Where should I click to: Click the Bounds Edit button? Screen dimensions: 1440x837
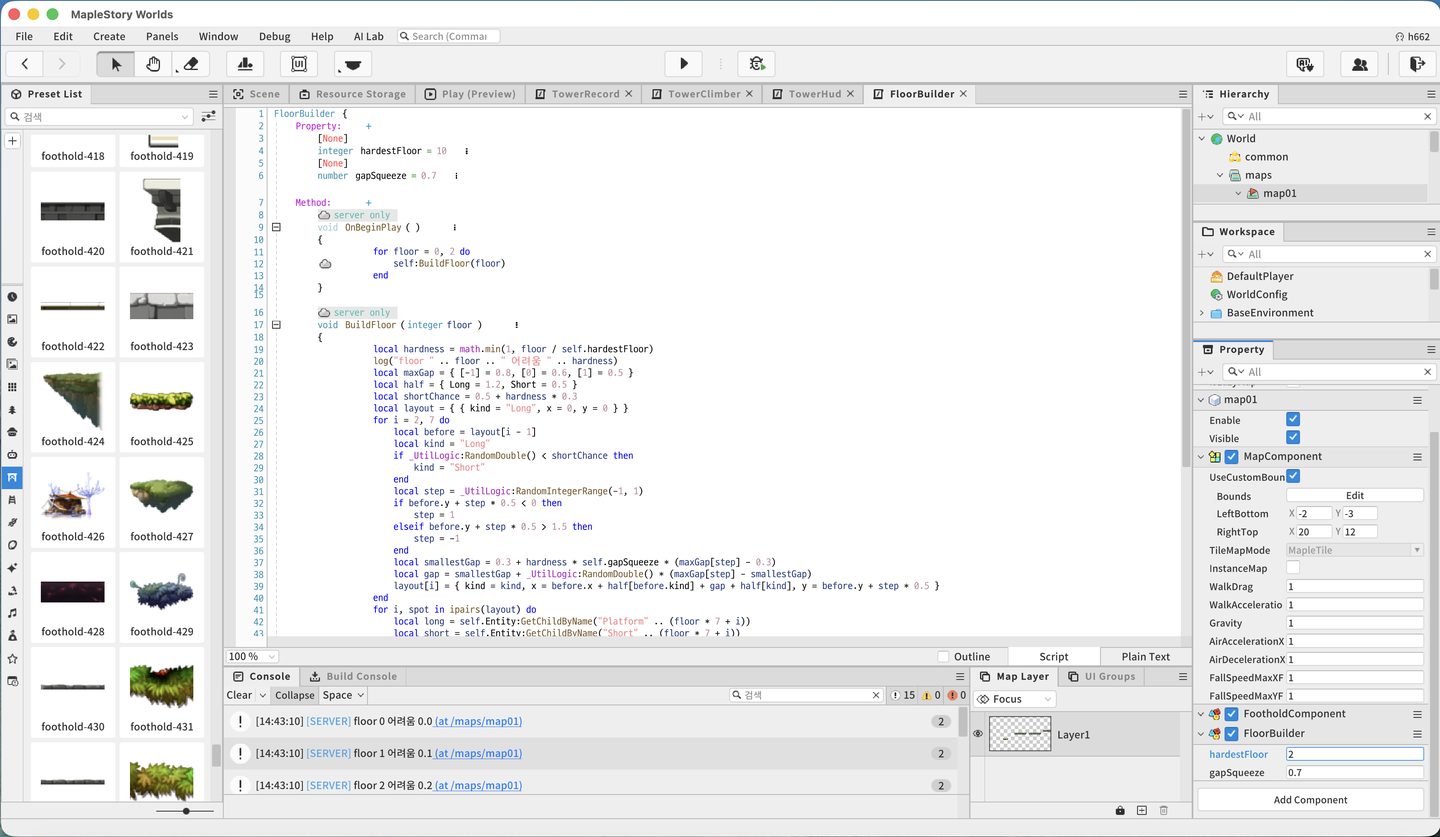tap(1355, 496)
